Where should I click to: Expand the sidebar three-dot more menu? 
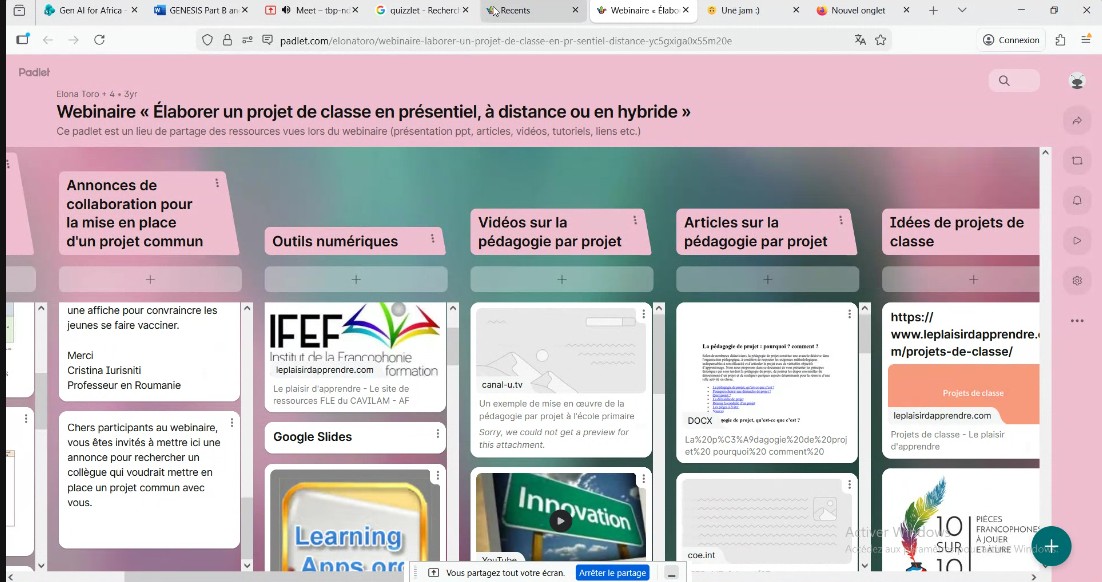[x=1077, y=321]
